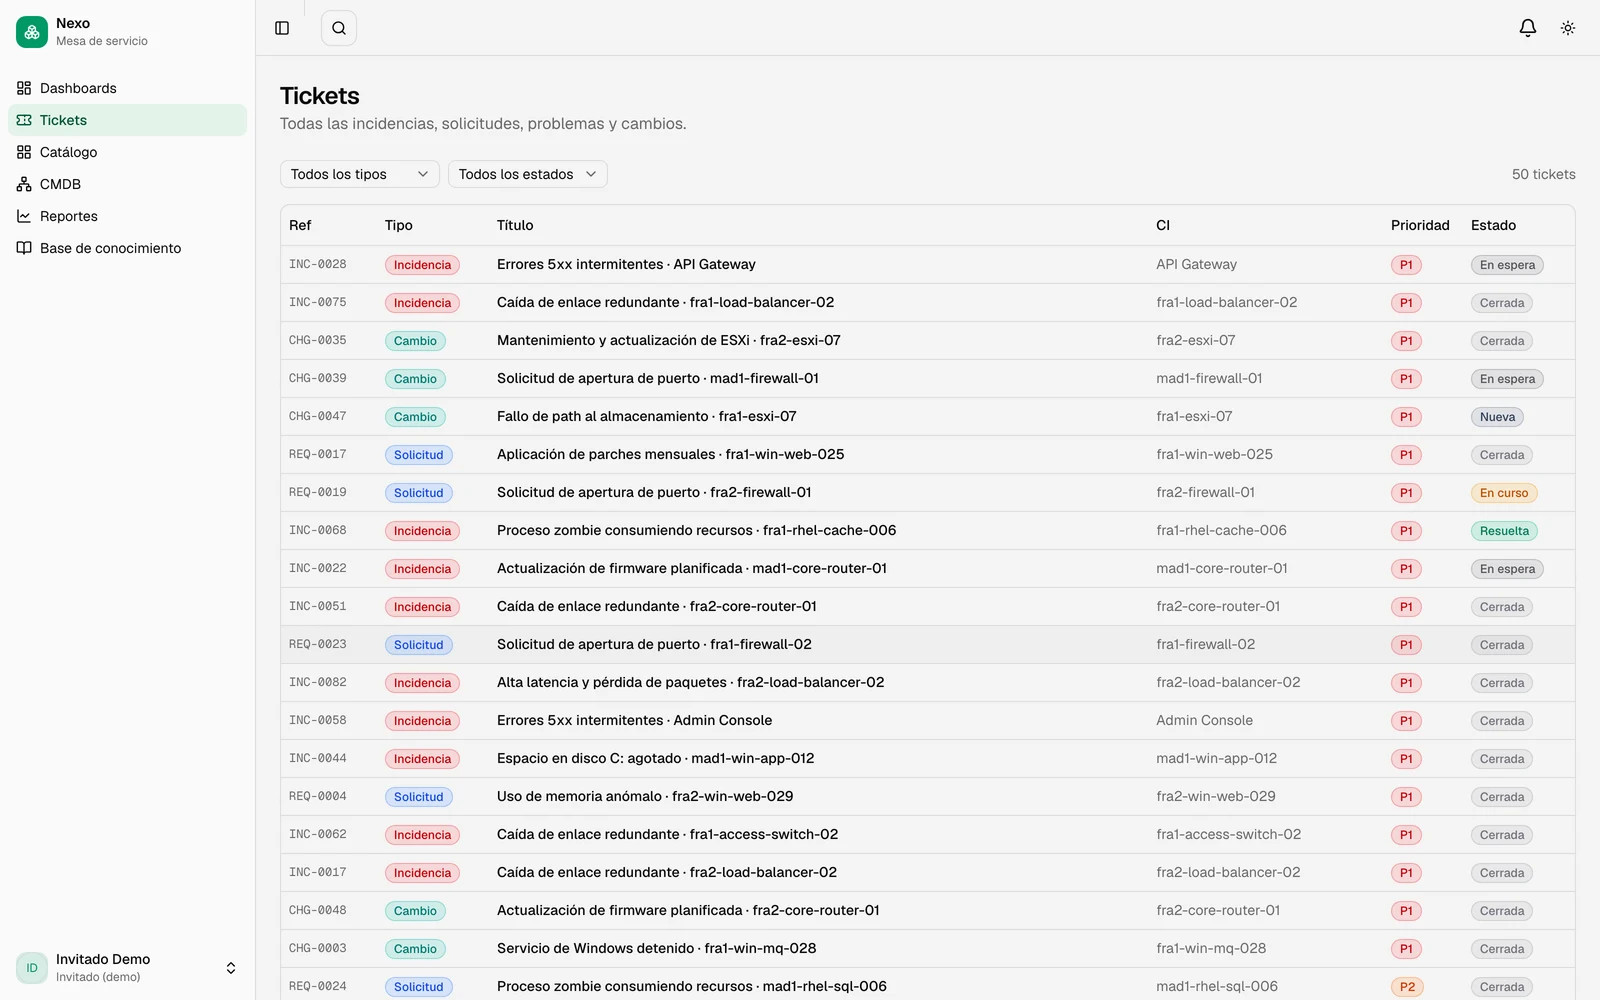Click CI 'fra1-access-switch-02'

pos(1228,835)
